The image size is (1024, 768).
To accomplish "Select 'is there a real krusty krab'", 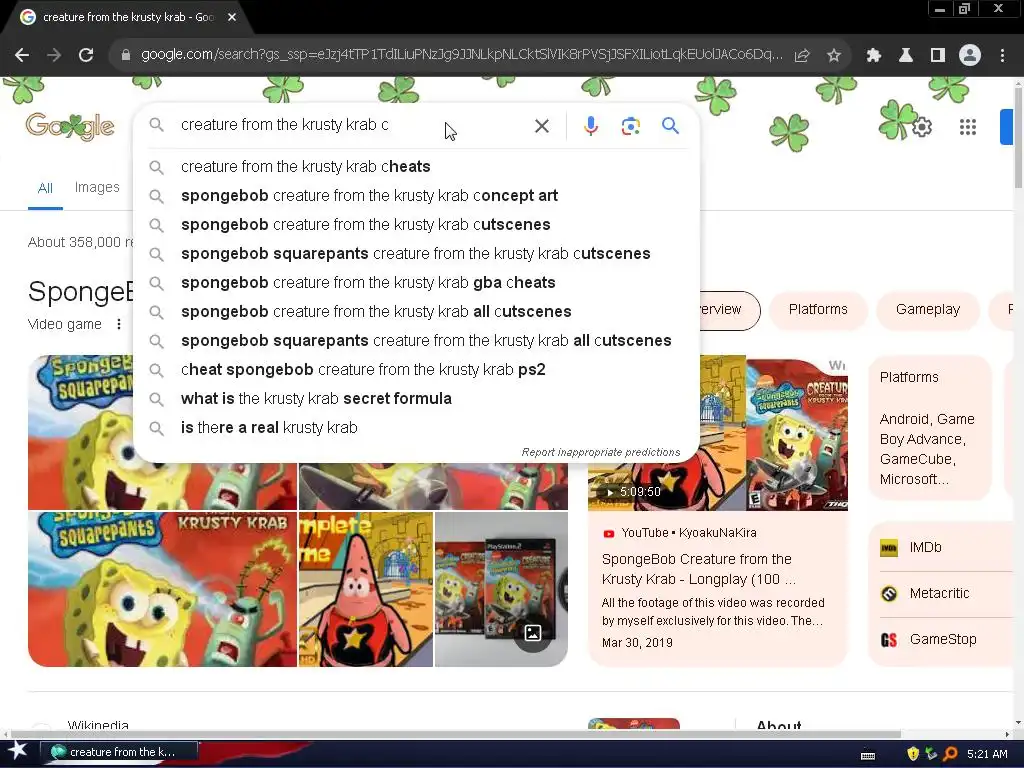I will click(417, 427).
